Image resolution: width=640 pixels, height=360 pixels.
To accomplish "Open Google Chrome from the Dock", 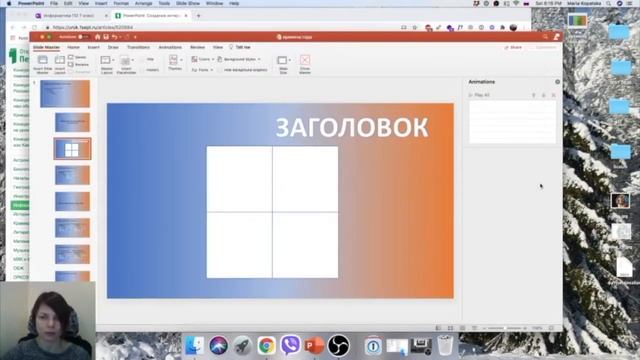I will click(x=267, y=345).
